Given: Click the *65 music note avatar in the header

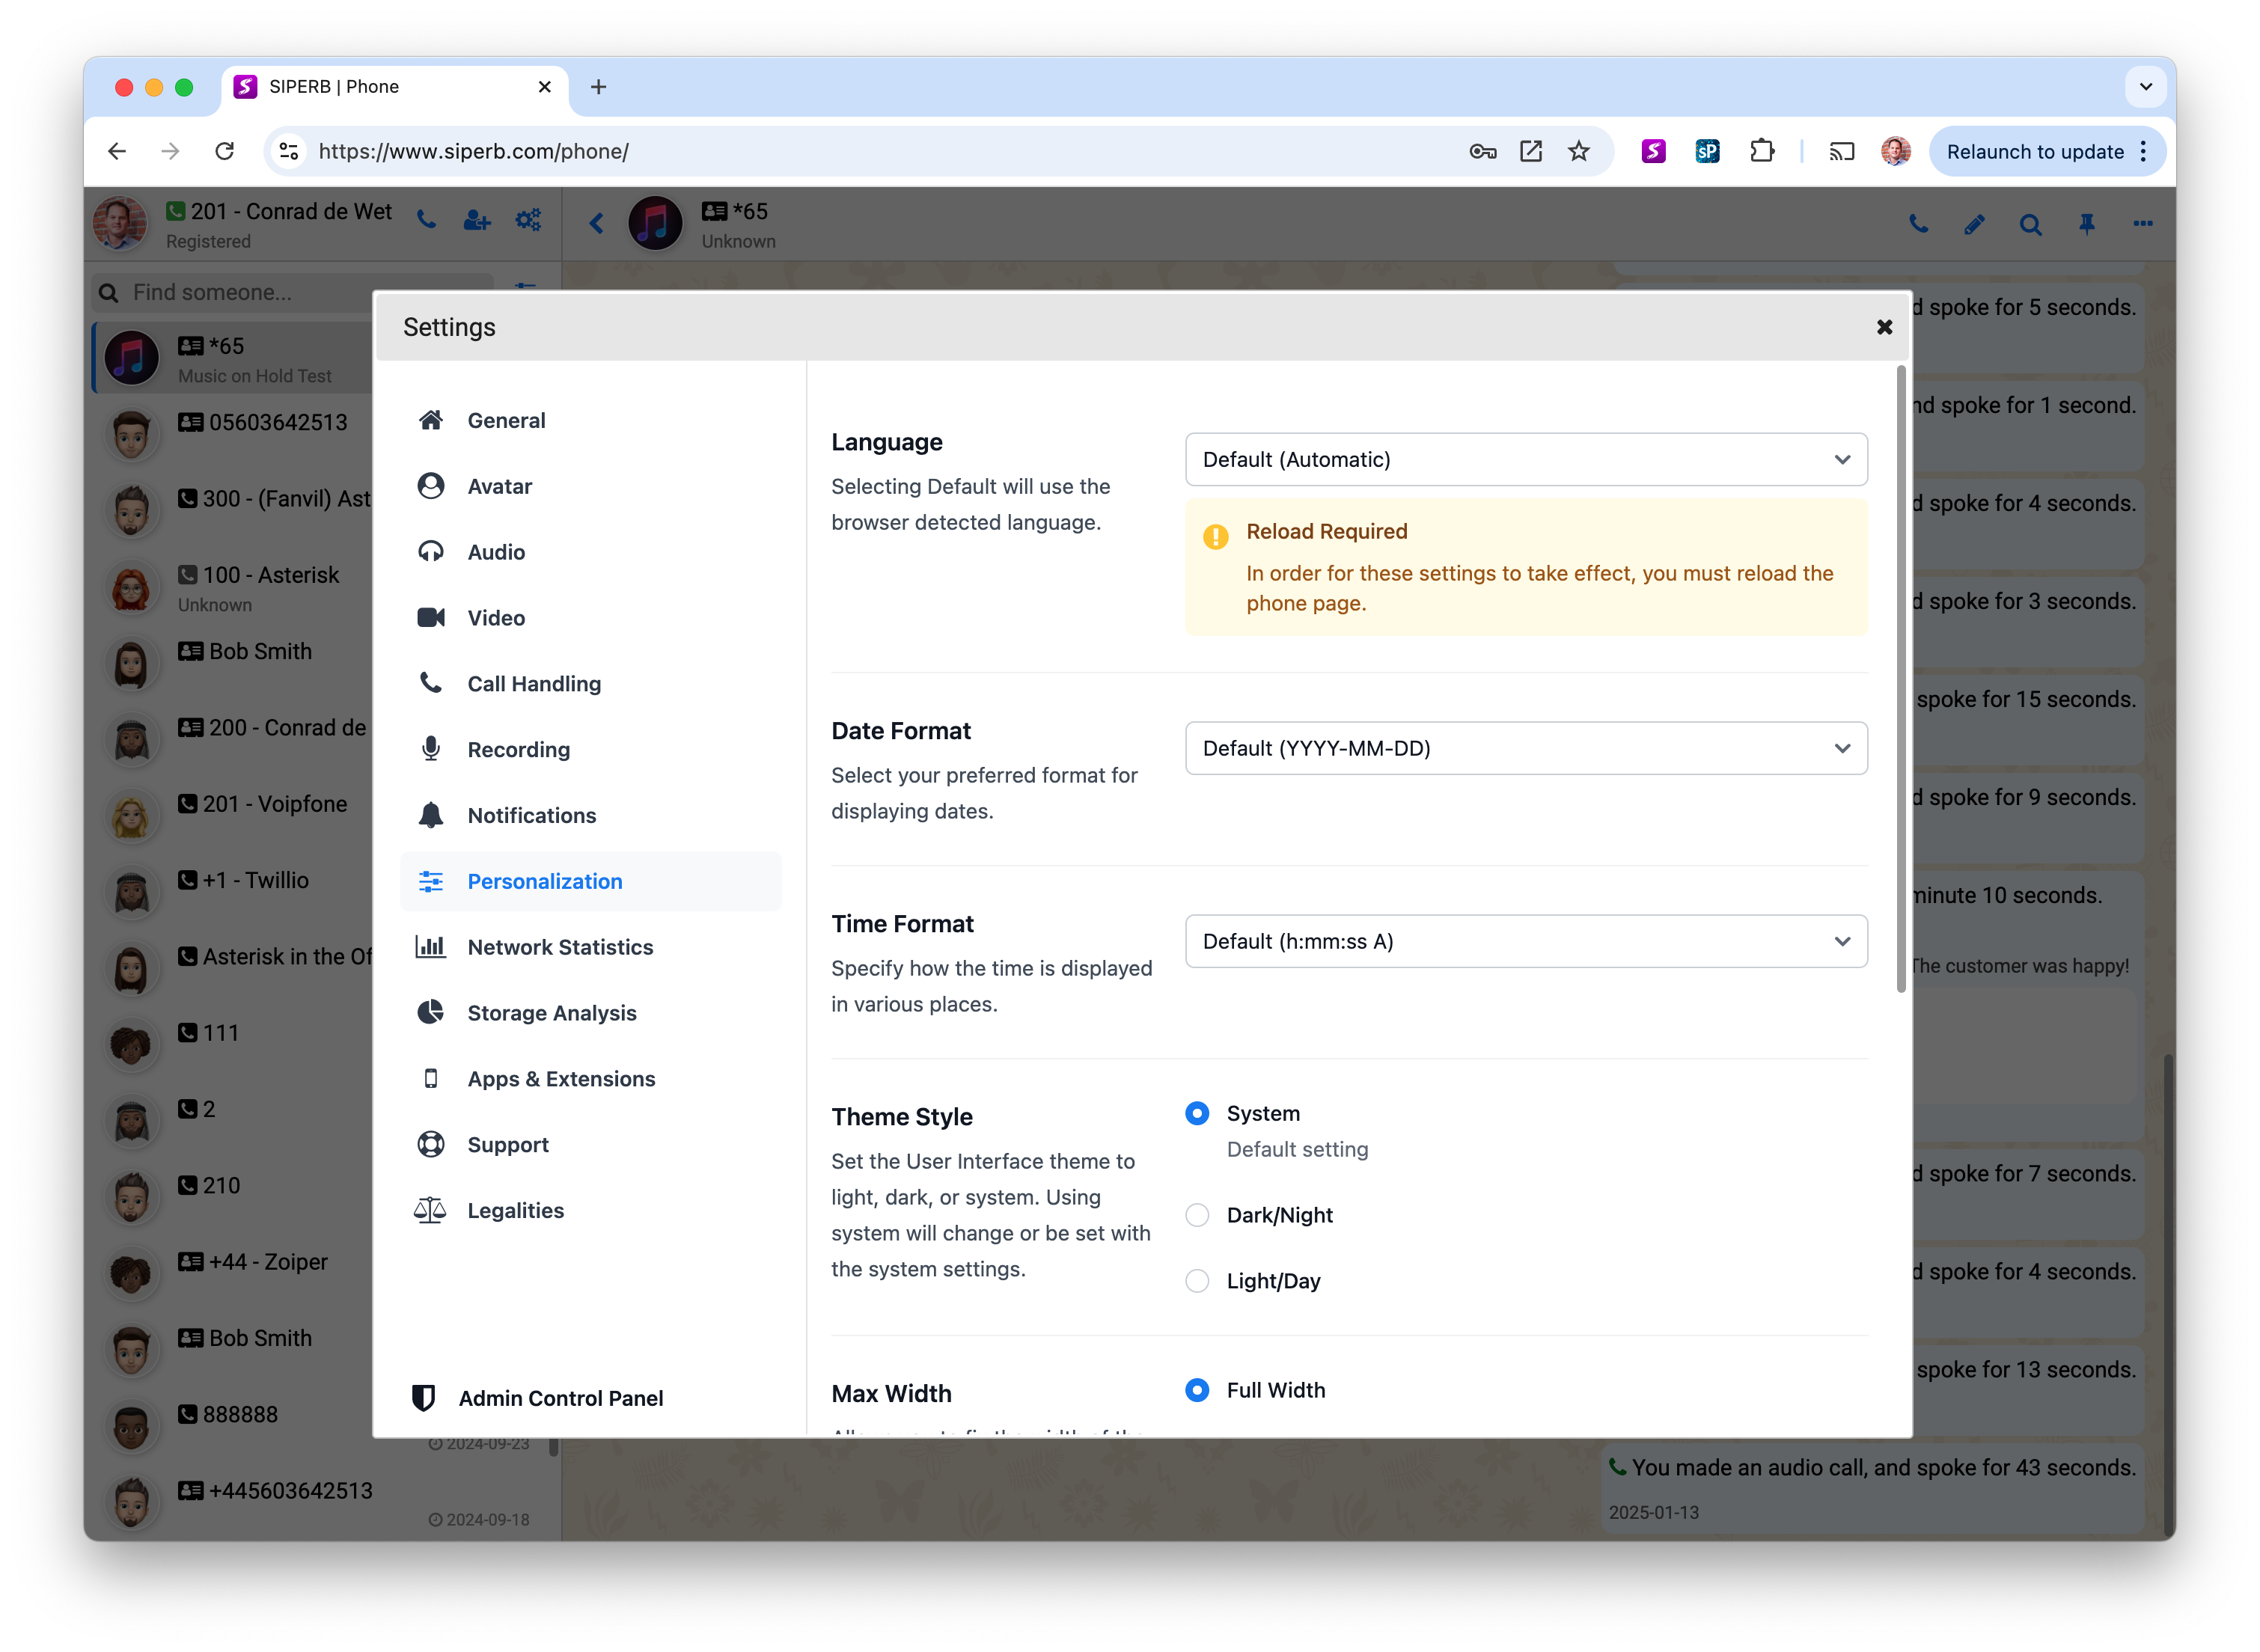Looking at the screenshot, I should [x=656, y=223].
